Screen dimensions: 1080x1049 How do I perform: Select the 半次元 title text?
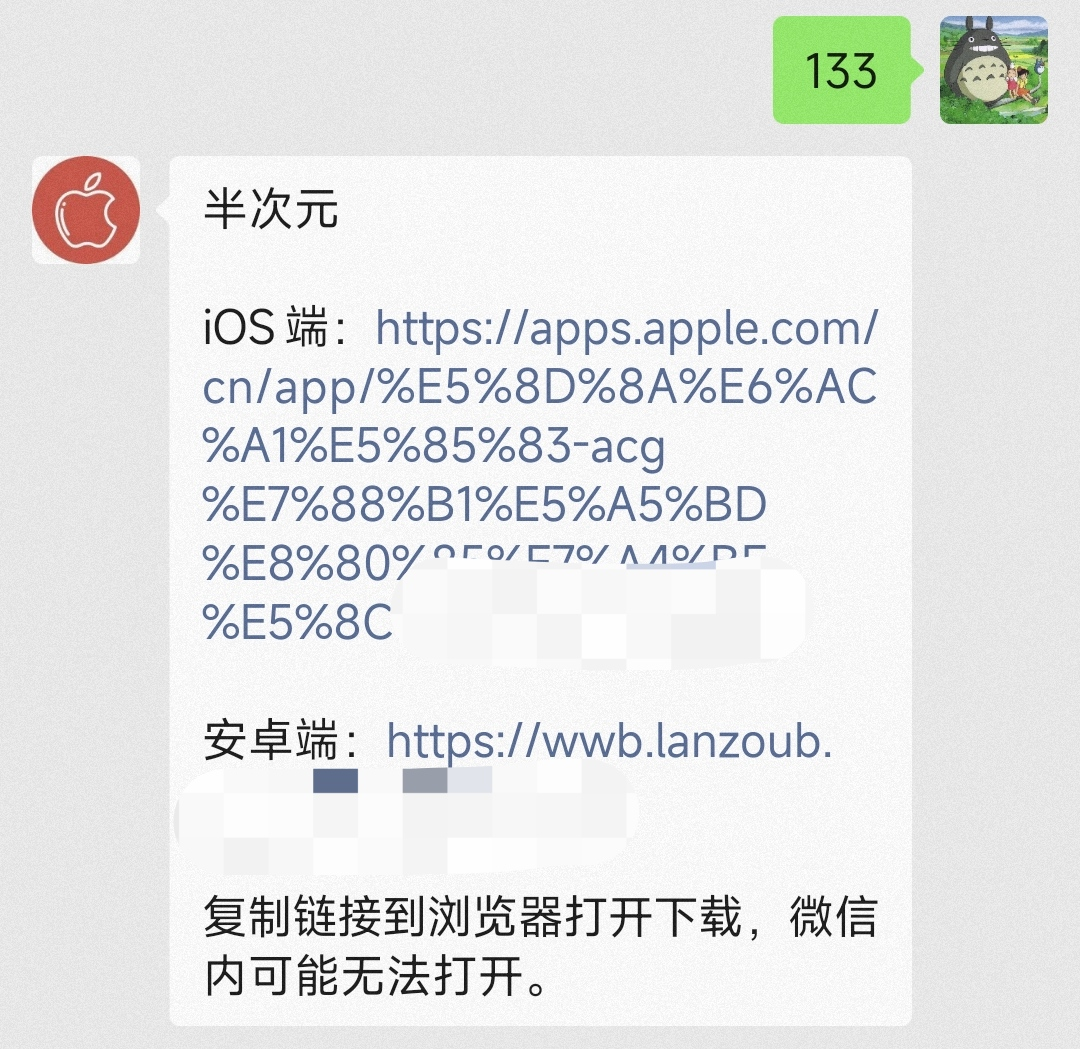click(x=271, y=209)
